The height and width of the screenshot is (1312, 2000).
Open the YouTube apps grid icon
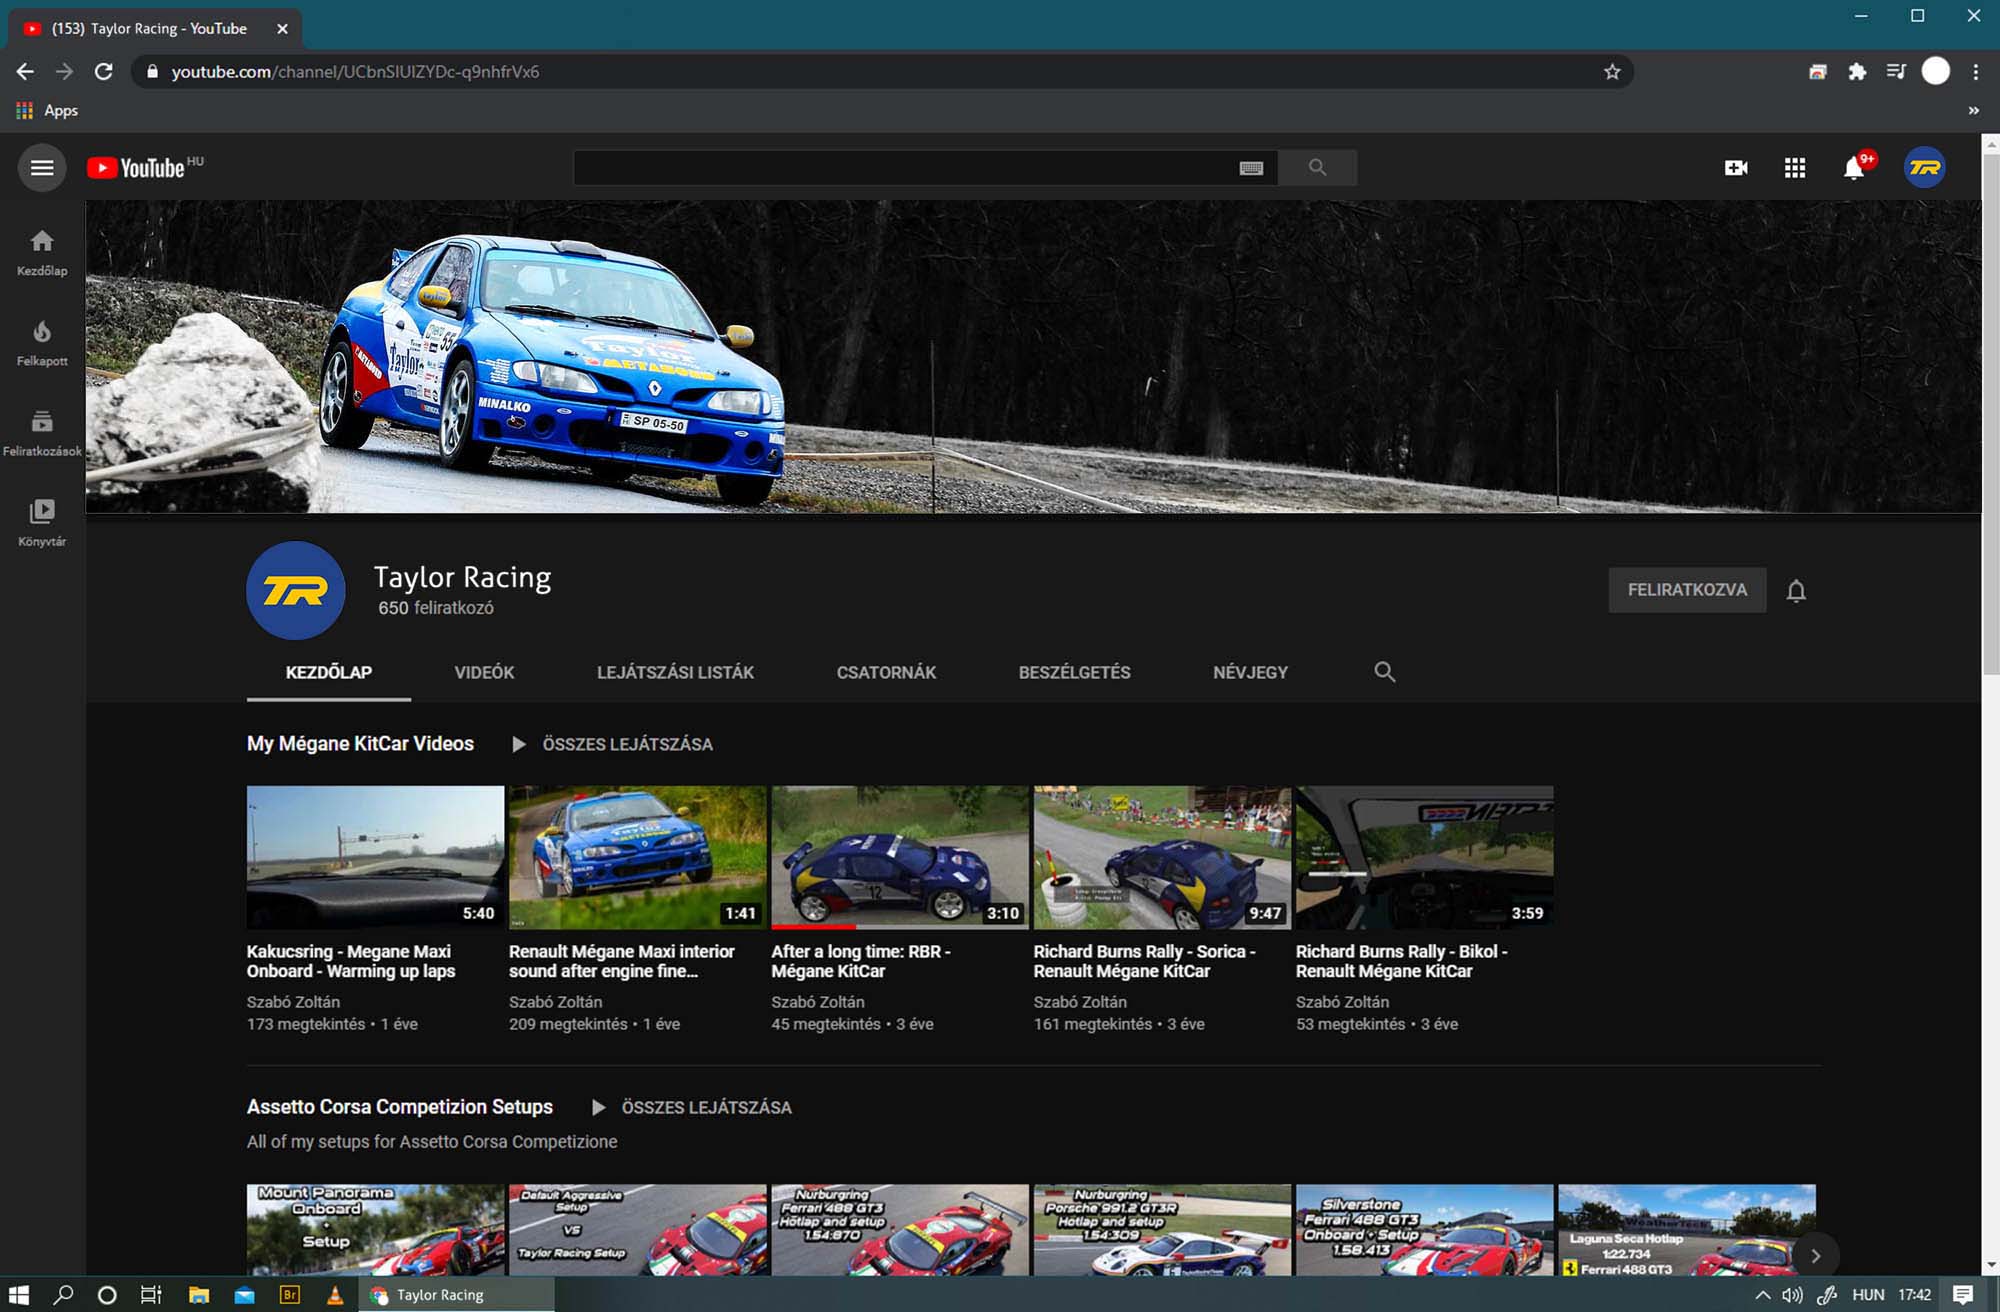1795,168
